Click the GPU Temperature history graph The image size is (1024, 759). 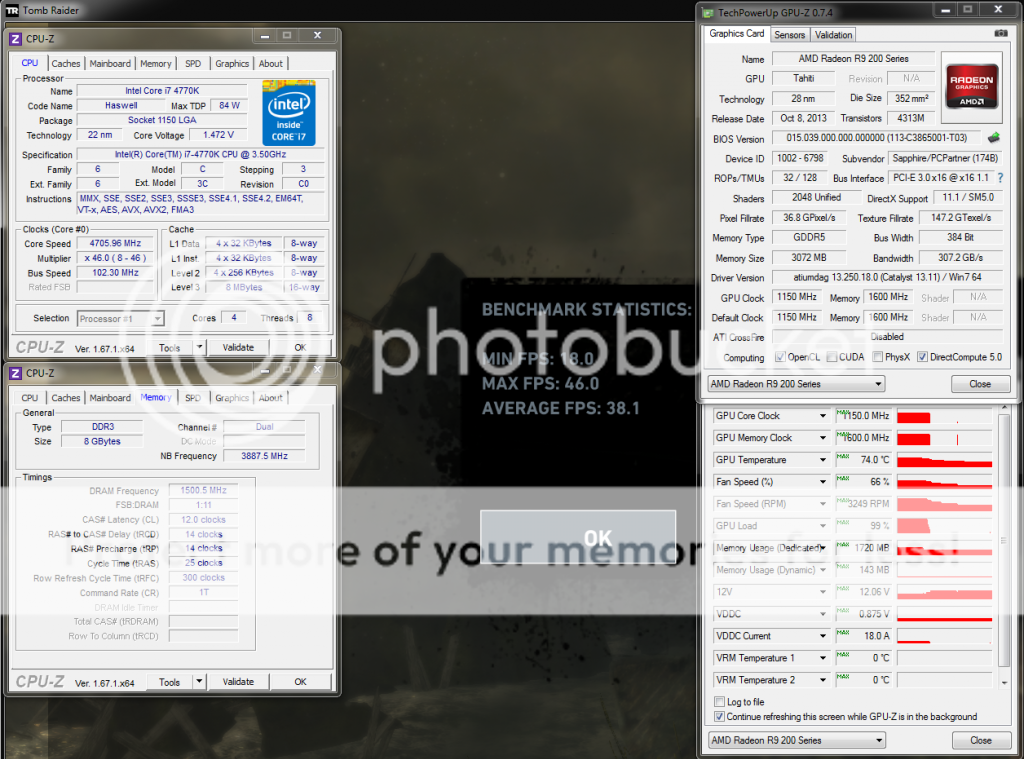(943, 460)
